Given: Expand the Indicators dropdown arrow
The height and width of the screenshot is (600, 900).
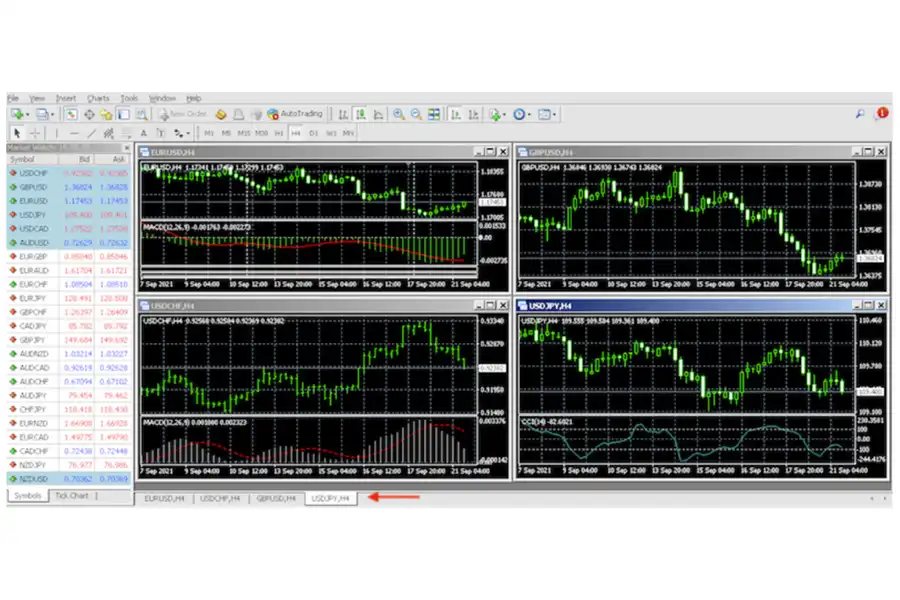Looking at the screenshot, I should [x=505, y=115].
